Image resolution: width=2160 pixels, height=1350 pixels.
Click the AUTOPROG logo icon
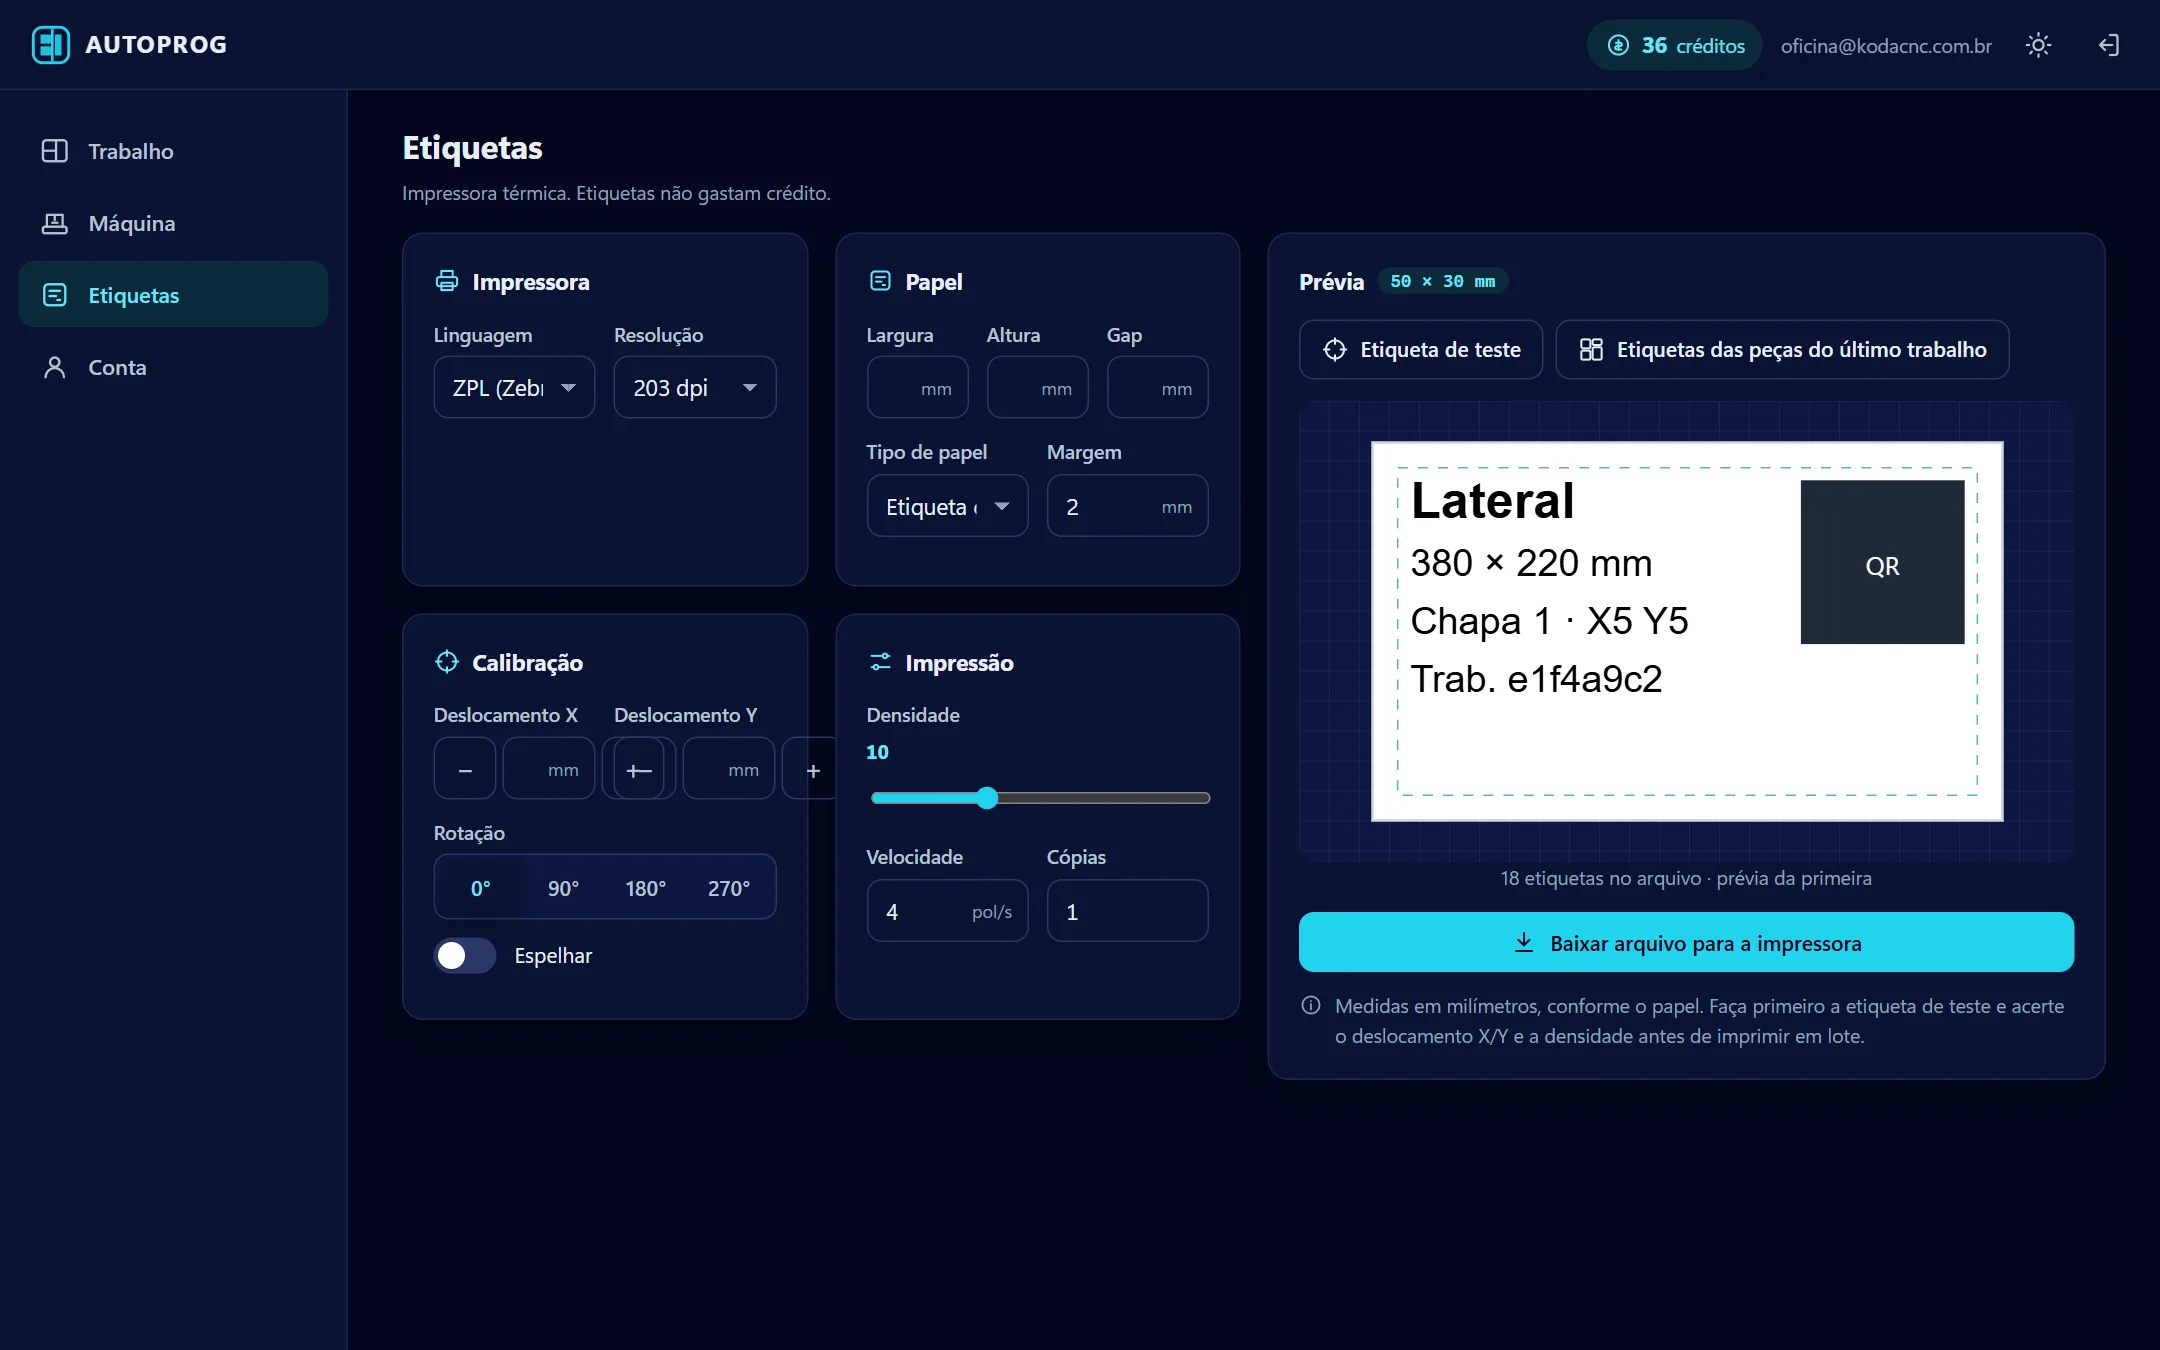[51, 45]
